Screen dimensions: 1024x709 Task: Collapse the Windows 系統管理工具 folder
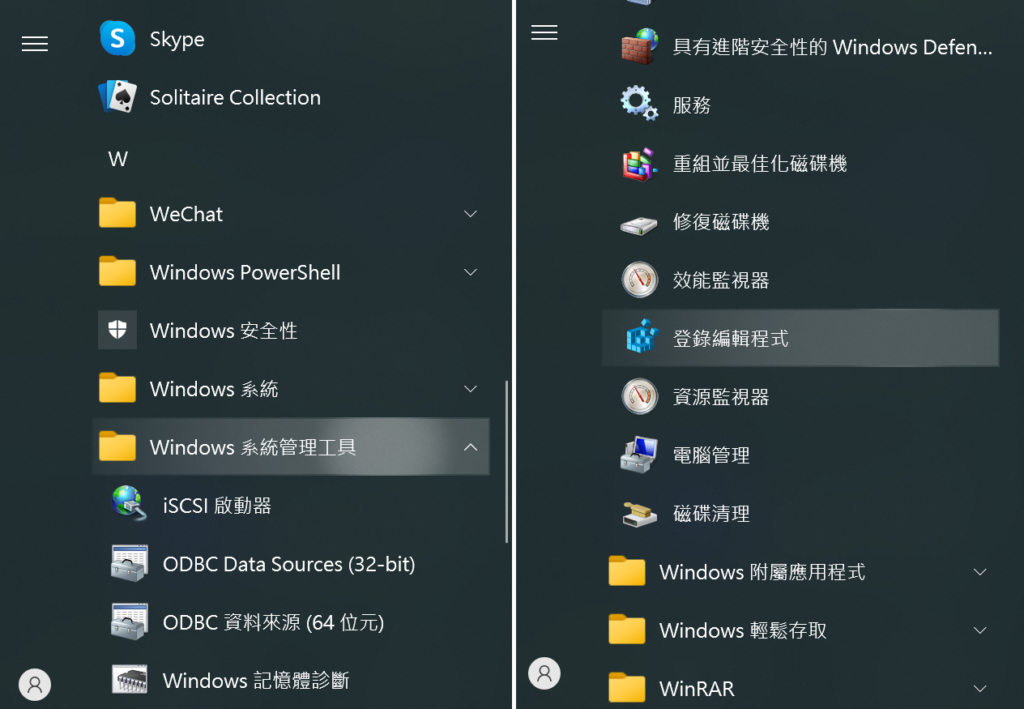click(291, 447)
